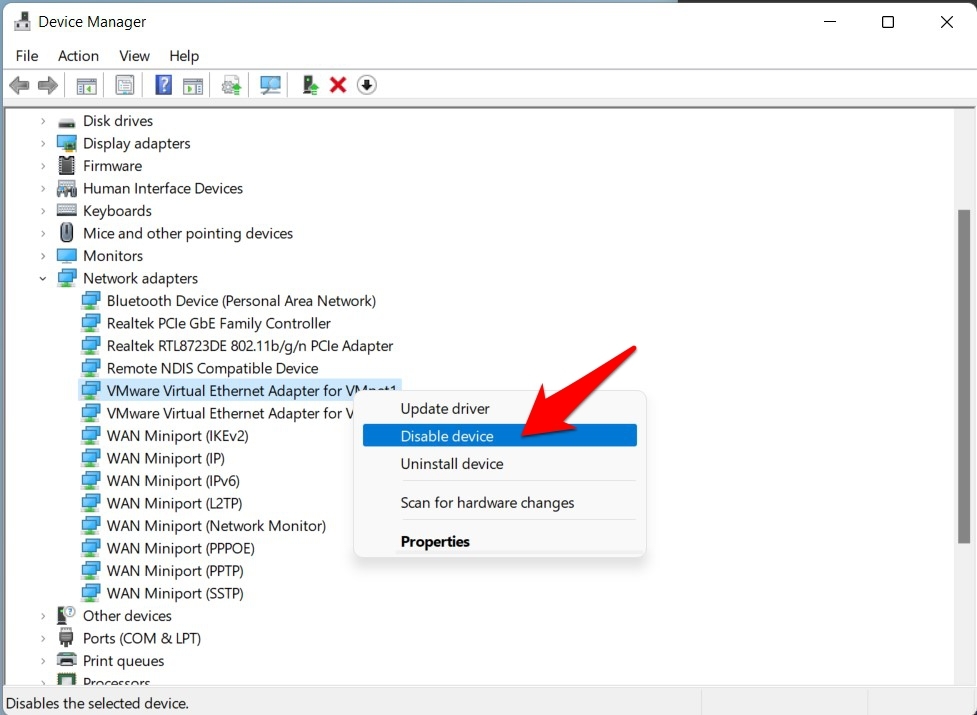
Task: Click the red X uninstall device toolbar icon
Action: click(x=338, y=85)
